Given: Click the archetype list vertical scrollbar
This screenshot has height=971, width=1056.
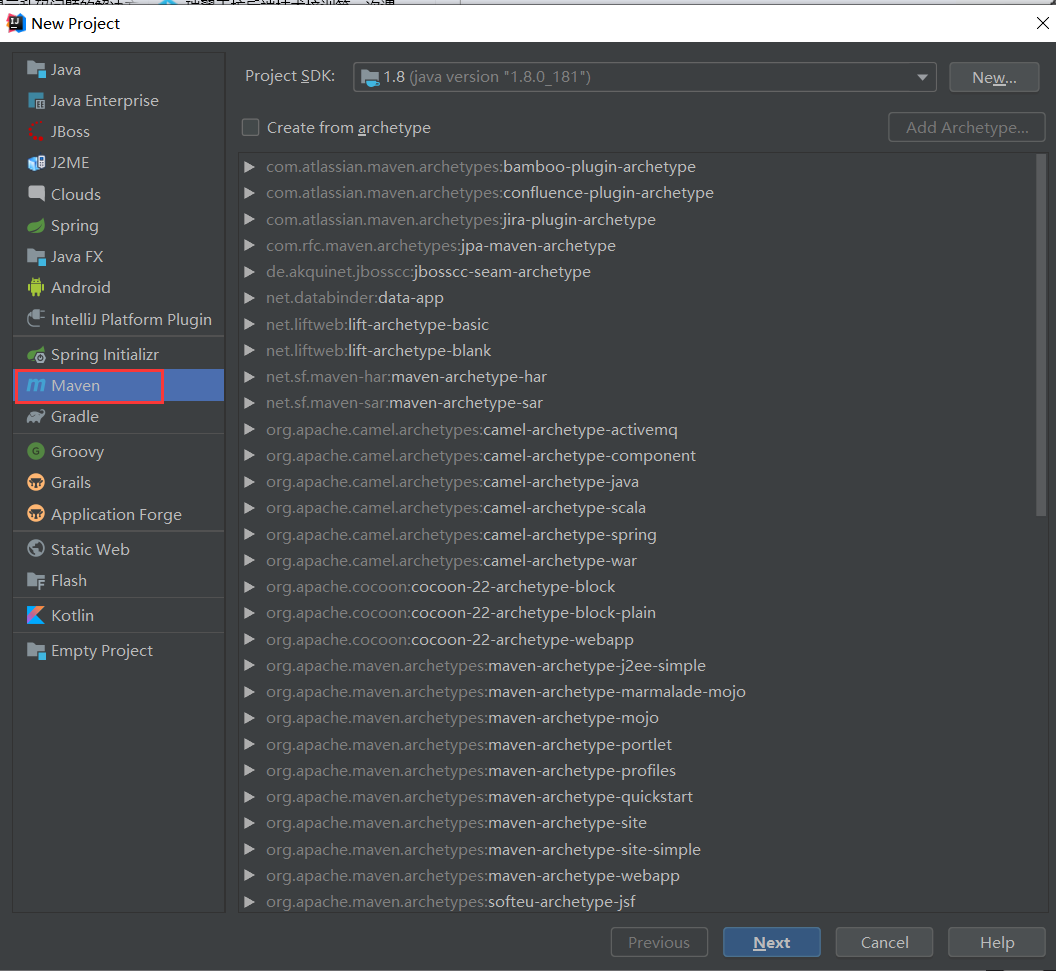Looking at the screenshot, I should coord(1041,335).
